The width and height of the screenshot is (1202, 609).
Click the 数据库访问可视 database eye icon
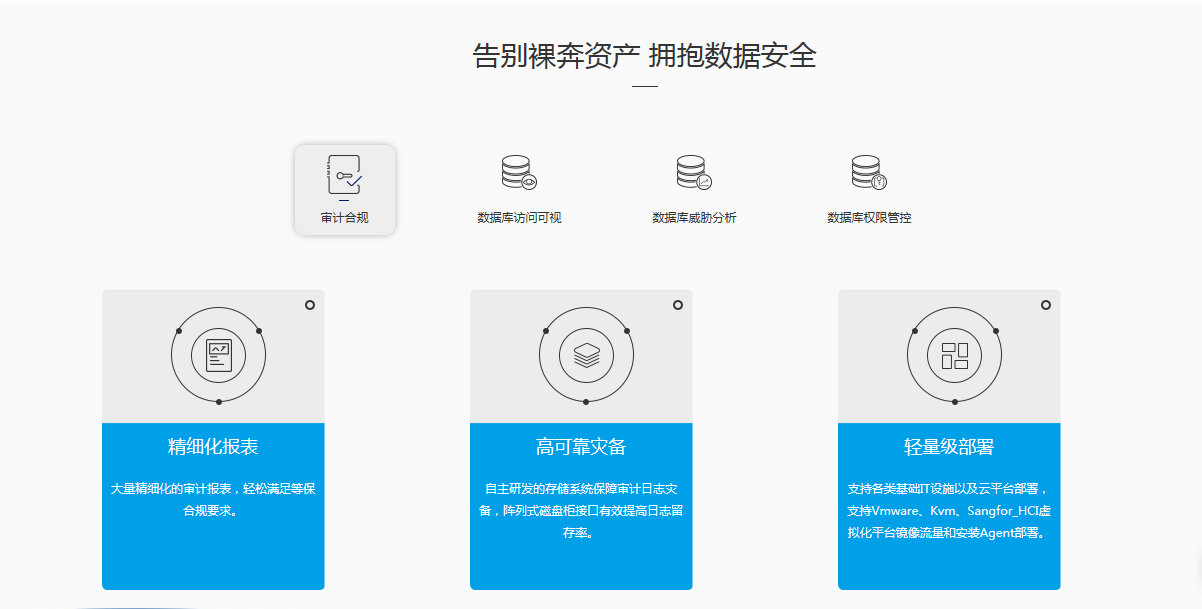(519, 173)
